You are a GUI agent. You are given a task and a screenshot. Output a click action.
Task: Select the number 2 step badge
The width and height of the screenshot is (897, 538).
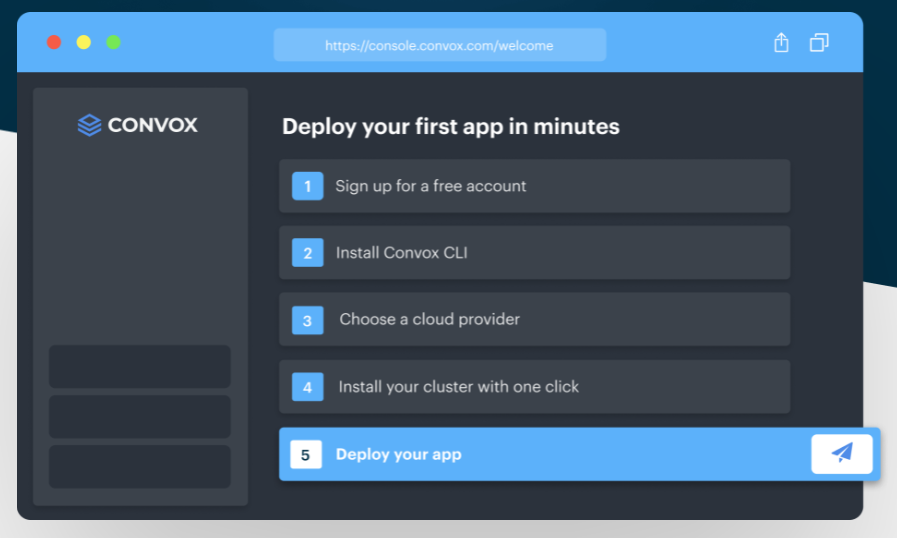[x=307, y=253]
